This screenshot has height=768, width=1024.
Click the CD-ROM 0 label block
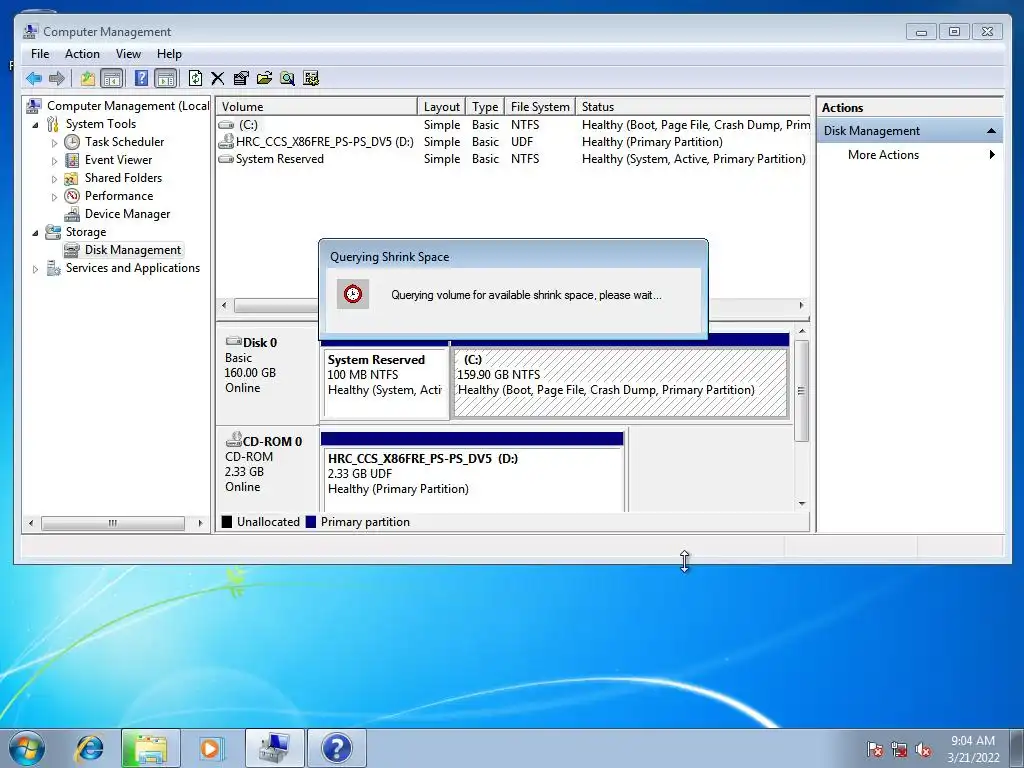(268, 467)
